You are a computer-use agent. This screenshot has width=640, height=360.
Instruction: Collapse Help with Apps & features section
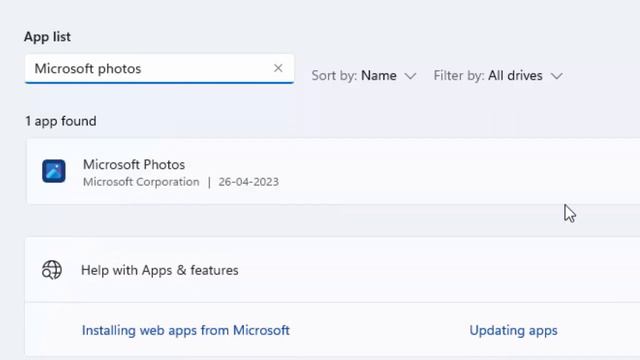tap(332, 270)
